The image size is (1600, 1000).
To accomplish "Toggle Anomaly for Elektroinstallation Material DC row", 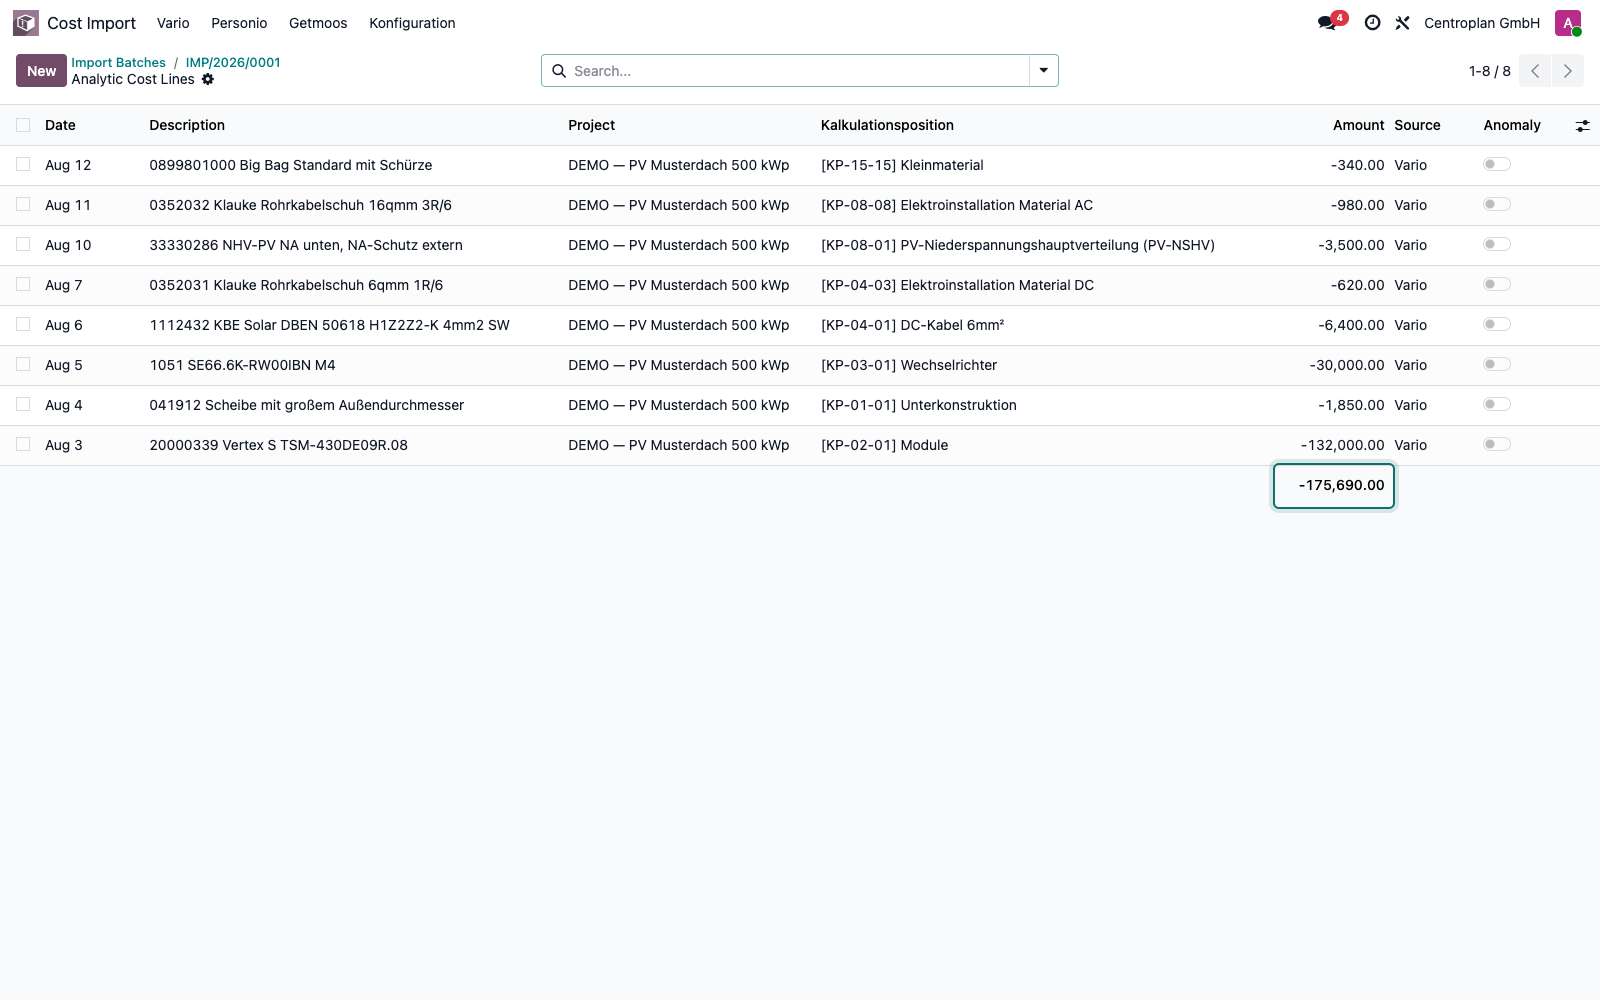I will (x=1497, y=284).
